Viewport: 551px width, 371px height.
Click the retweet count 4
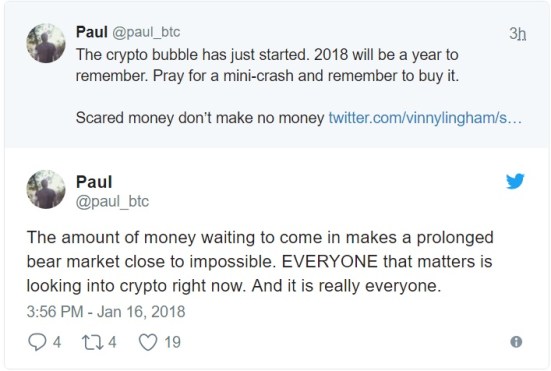(x=112, y=342)
